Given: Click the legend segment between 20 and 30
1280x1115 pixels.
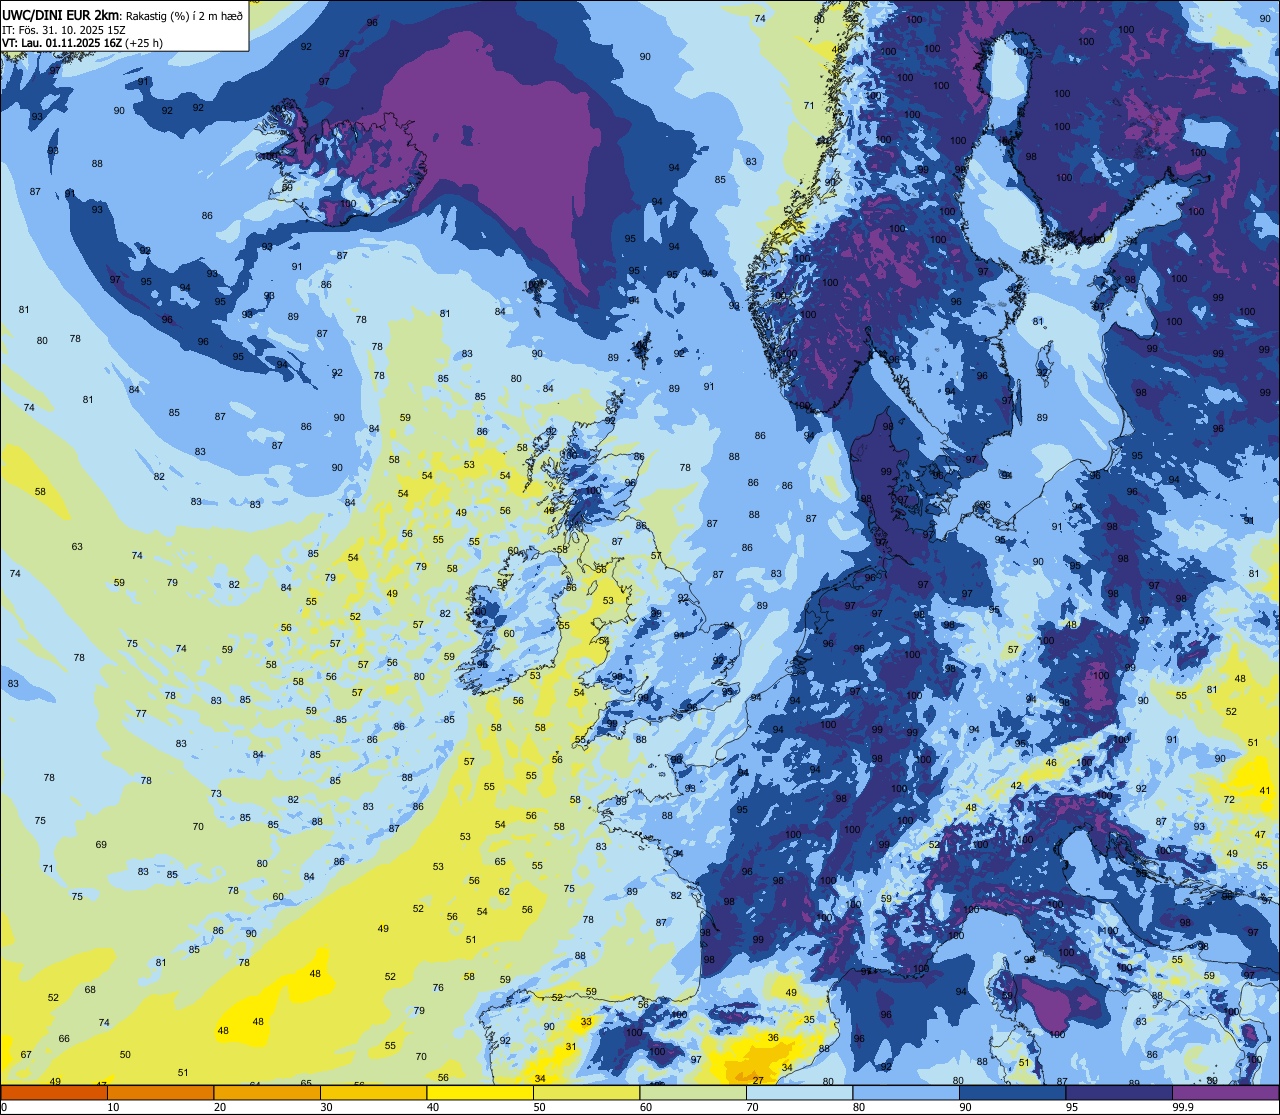Looking at the screenshot, I should [267, 1093].
